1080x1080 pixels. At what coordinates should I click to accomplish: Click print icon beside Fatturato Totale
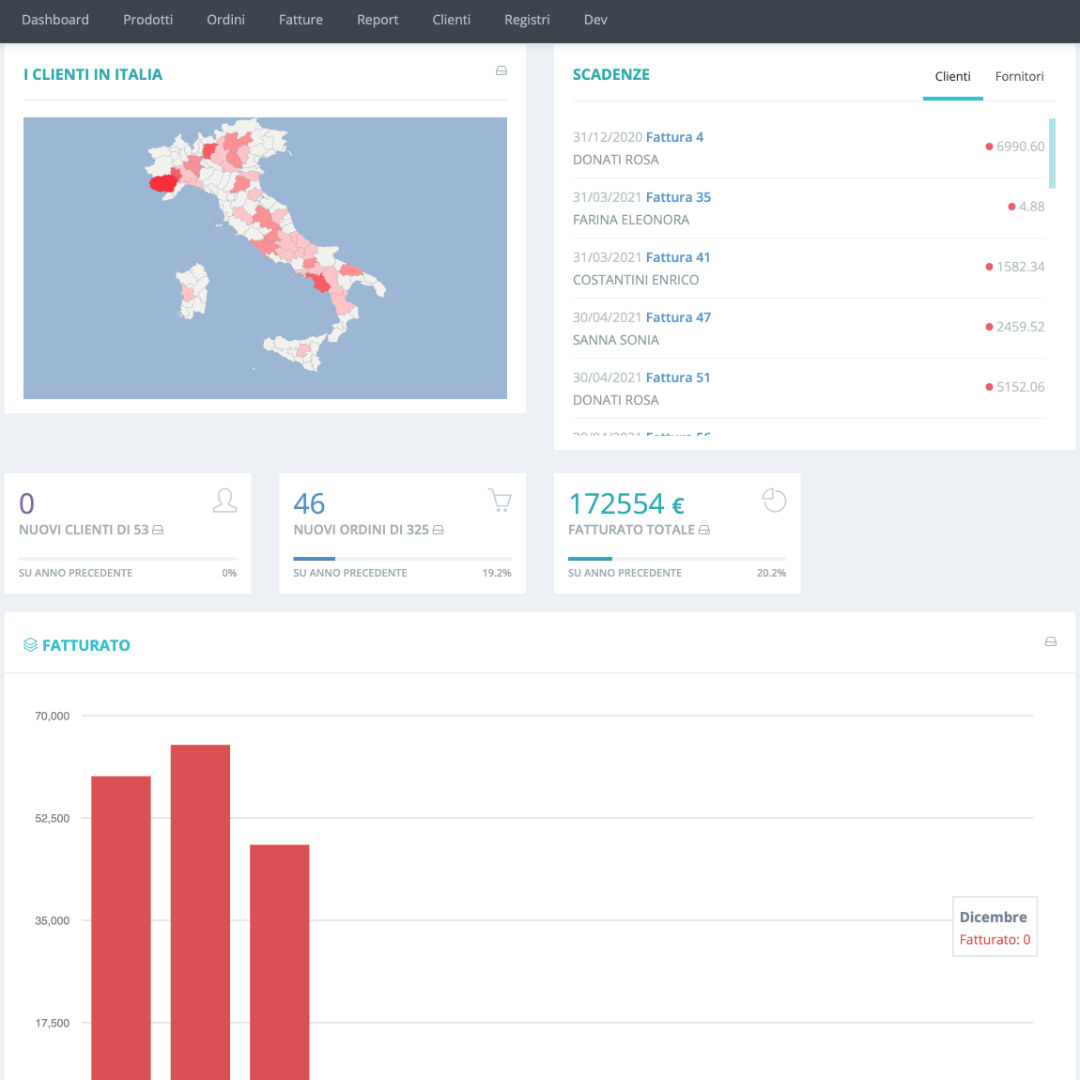[x=704, y=530]
